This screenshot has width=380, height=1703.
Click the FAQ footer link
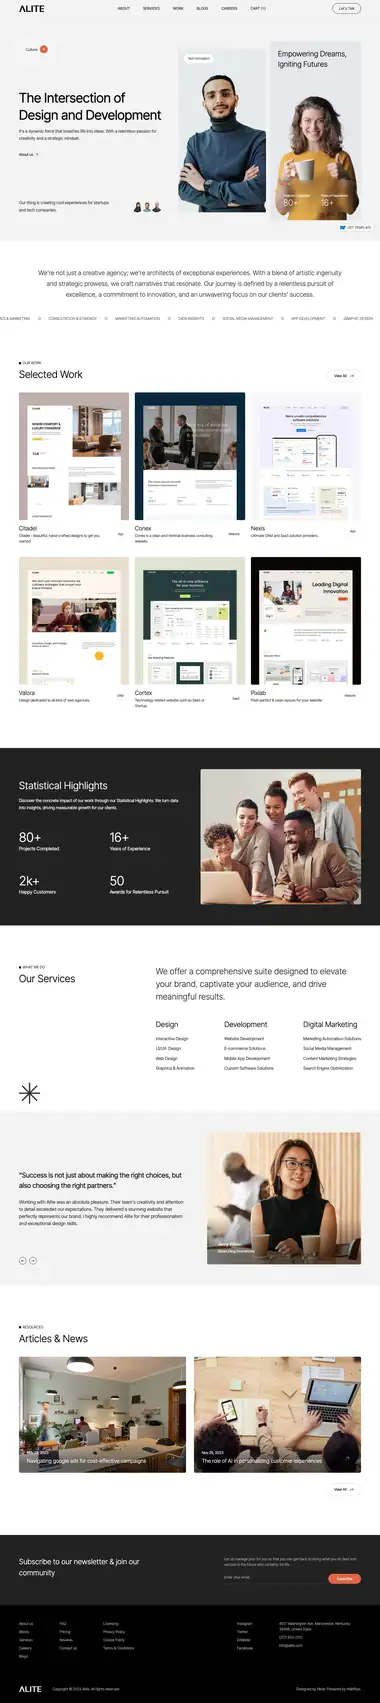[x=63, y=1624]
